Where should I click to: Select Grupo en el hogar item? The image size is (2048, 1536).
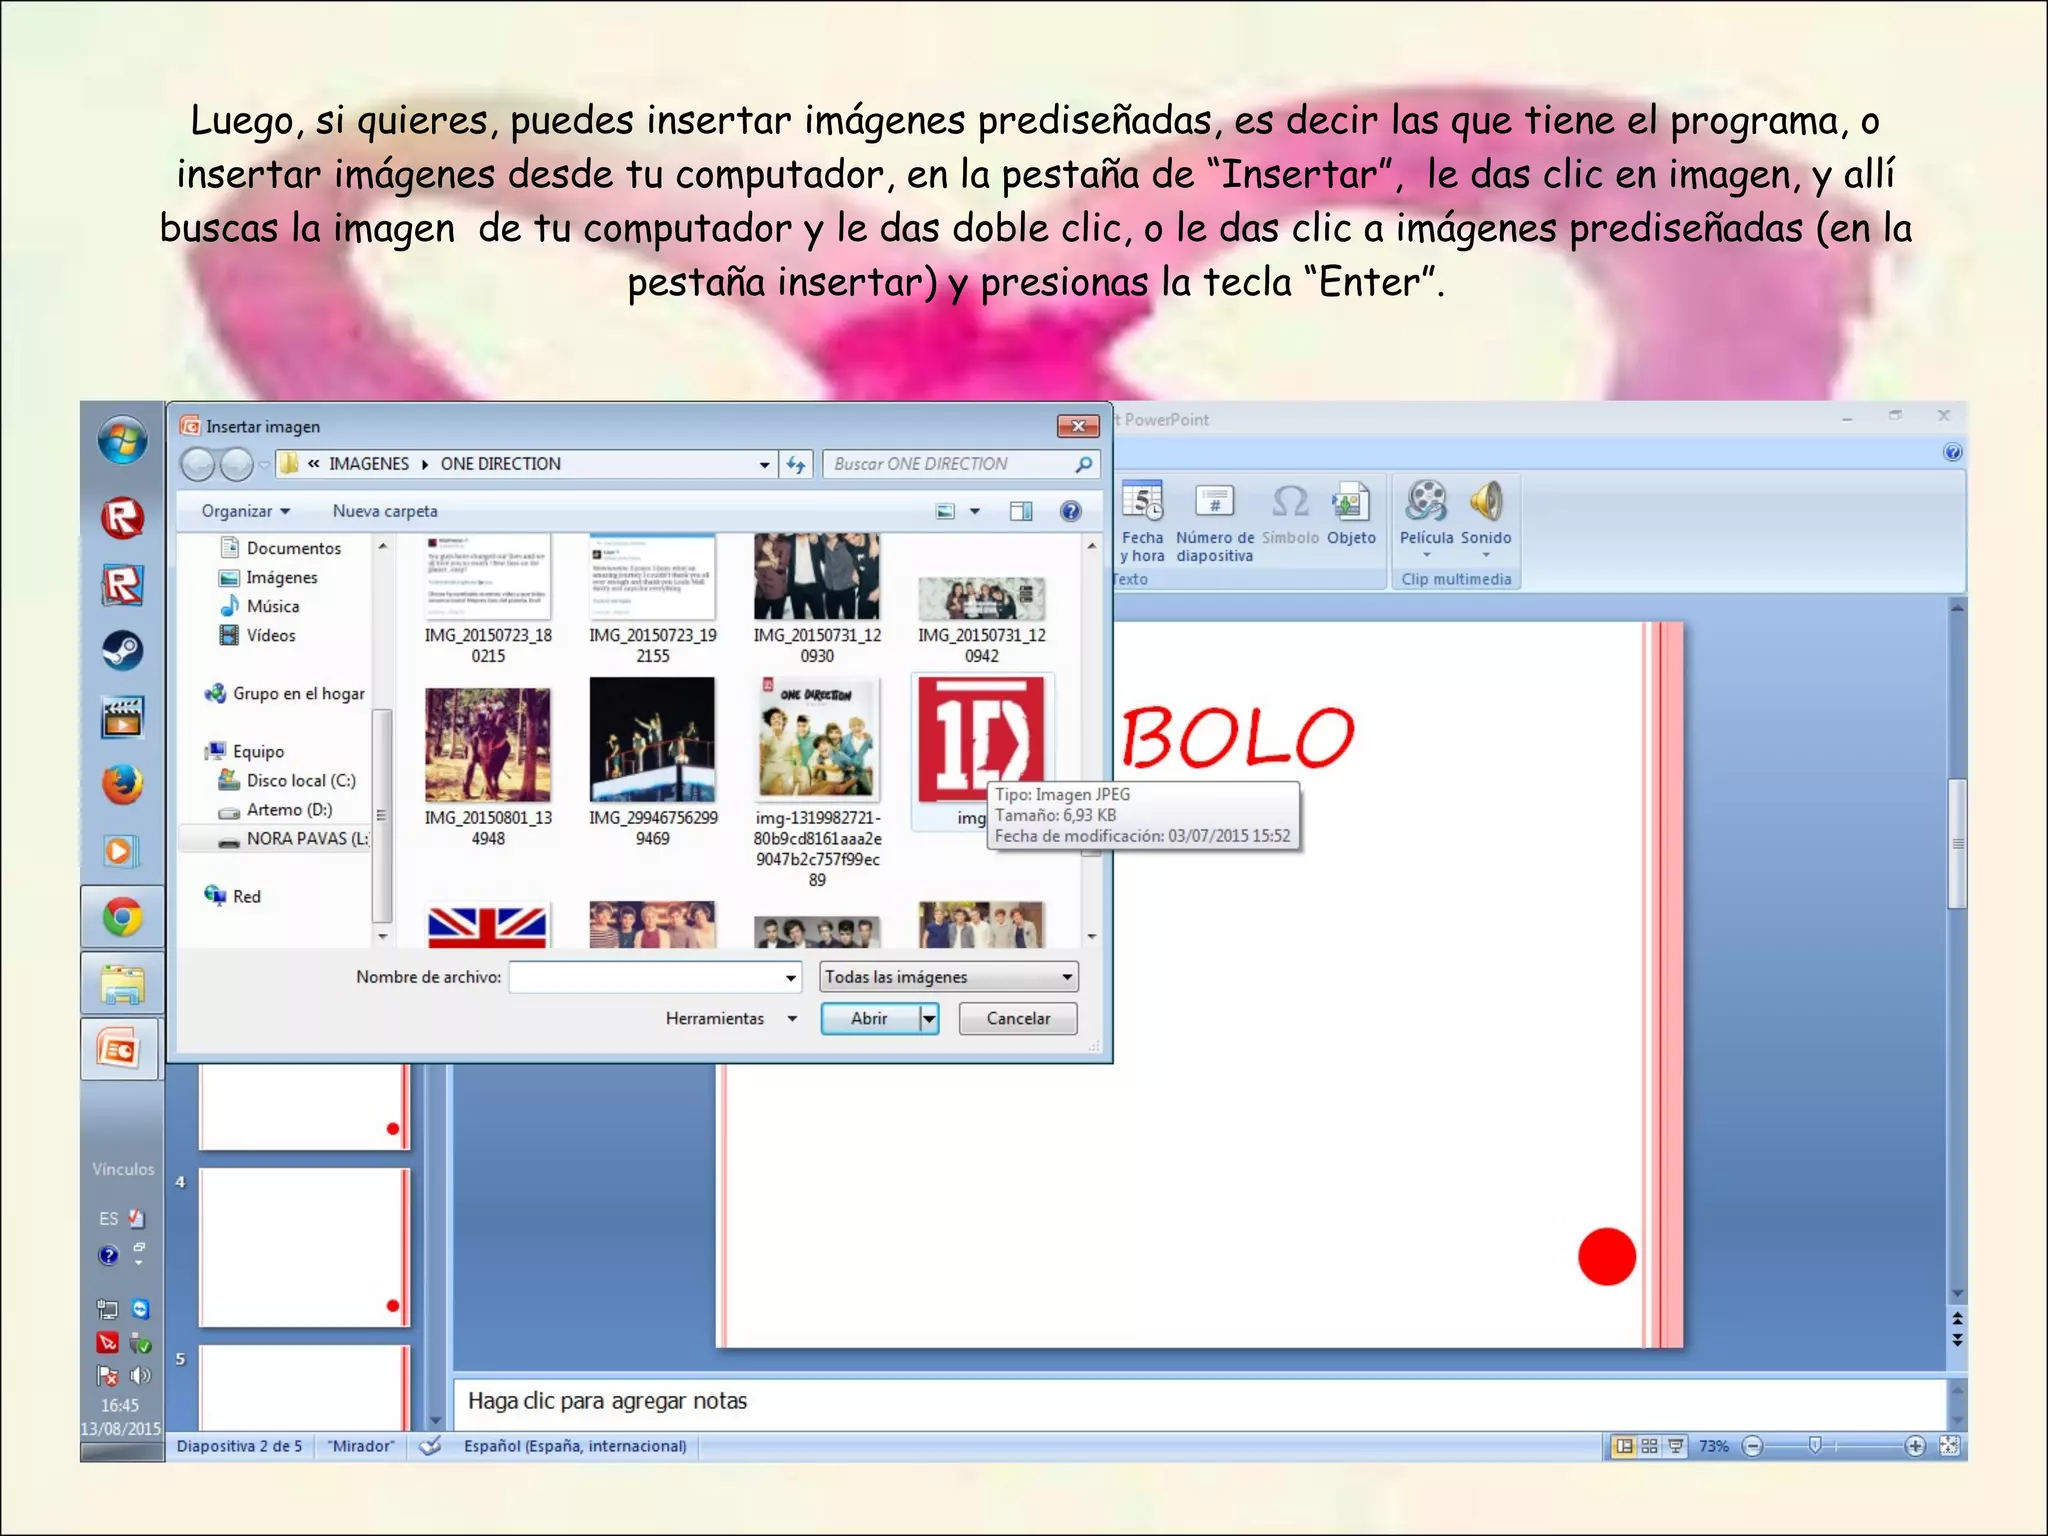click(x=285, y=693)
